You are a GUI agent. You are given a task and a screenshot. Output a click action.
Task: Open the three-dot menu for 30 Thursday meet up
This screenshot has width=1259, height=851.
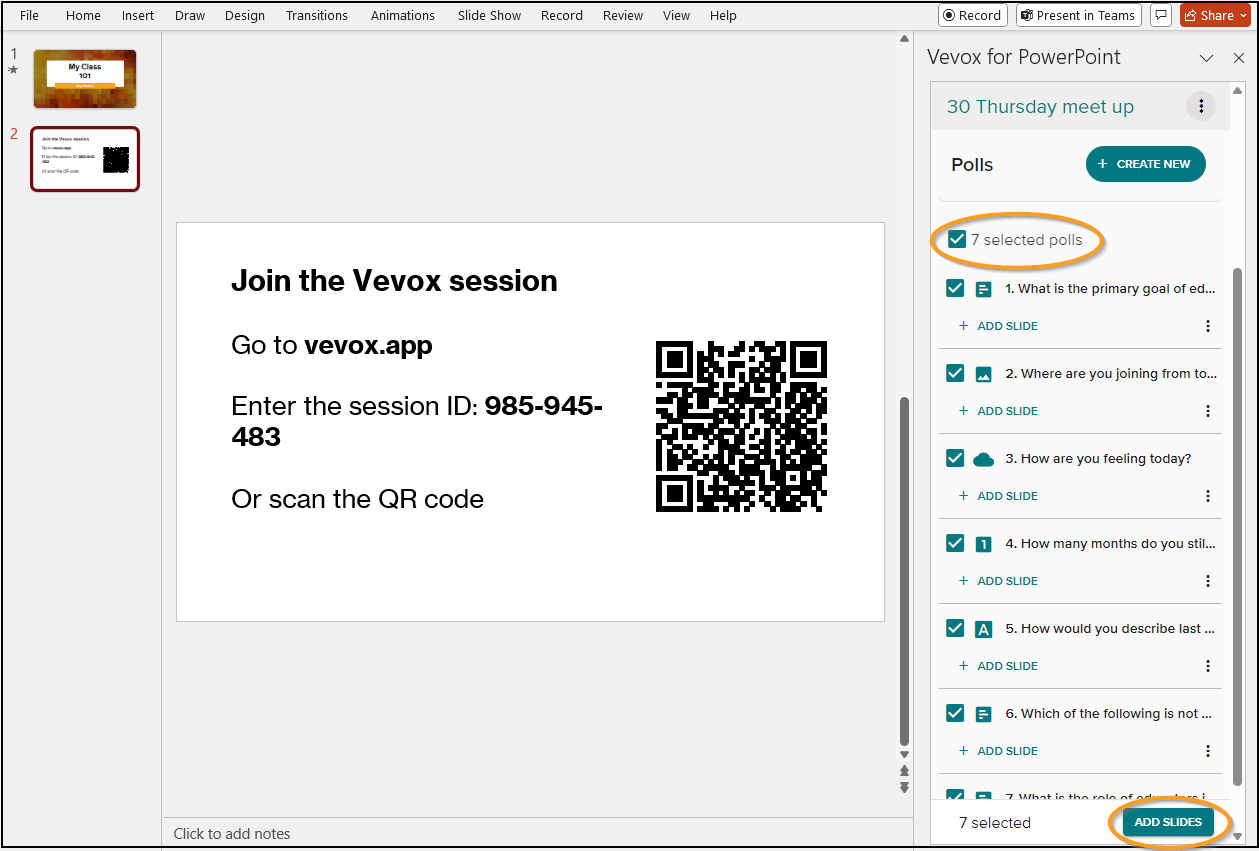pos(1201,105)
